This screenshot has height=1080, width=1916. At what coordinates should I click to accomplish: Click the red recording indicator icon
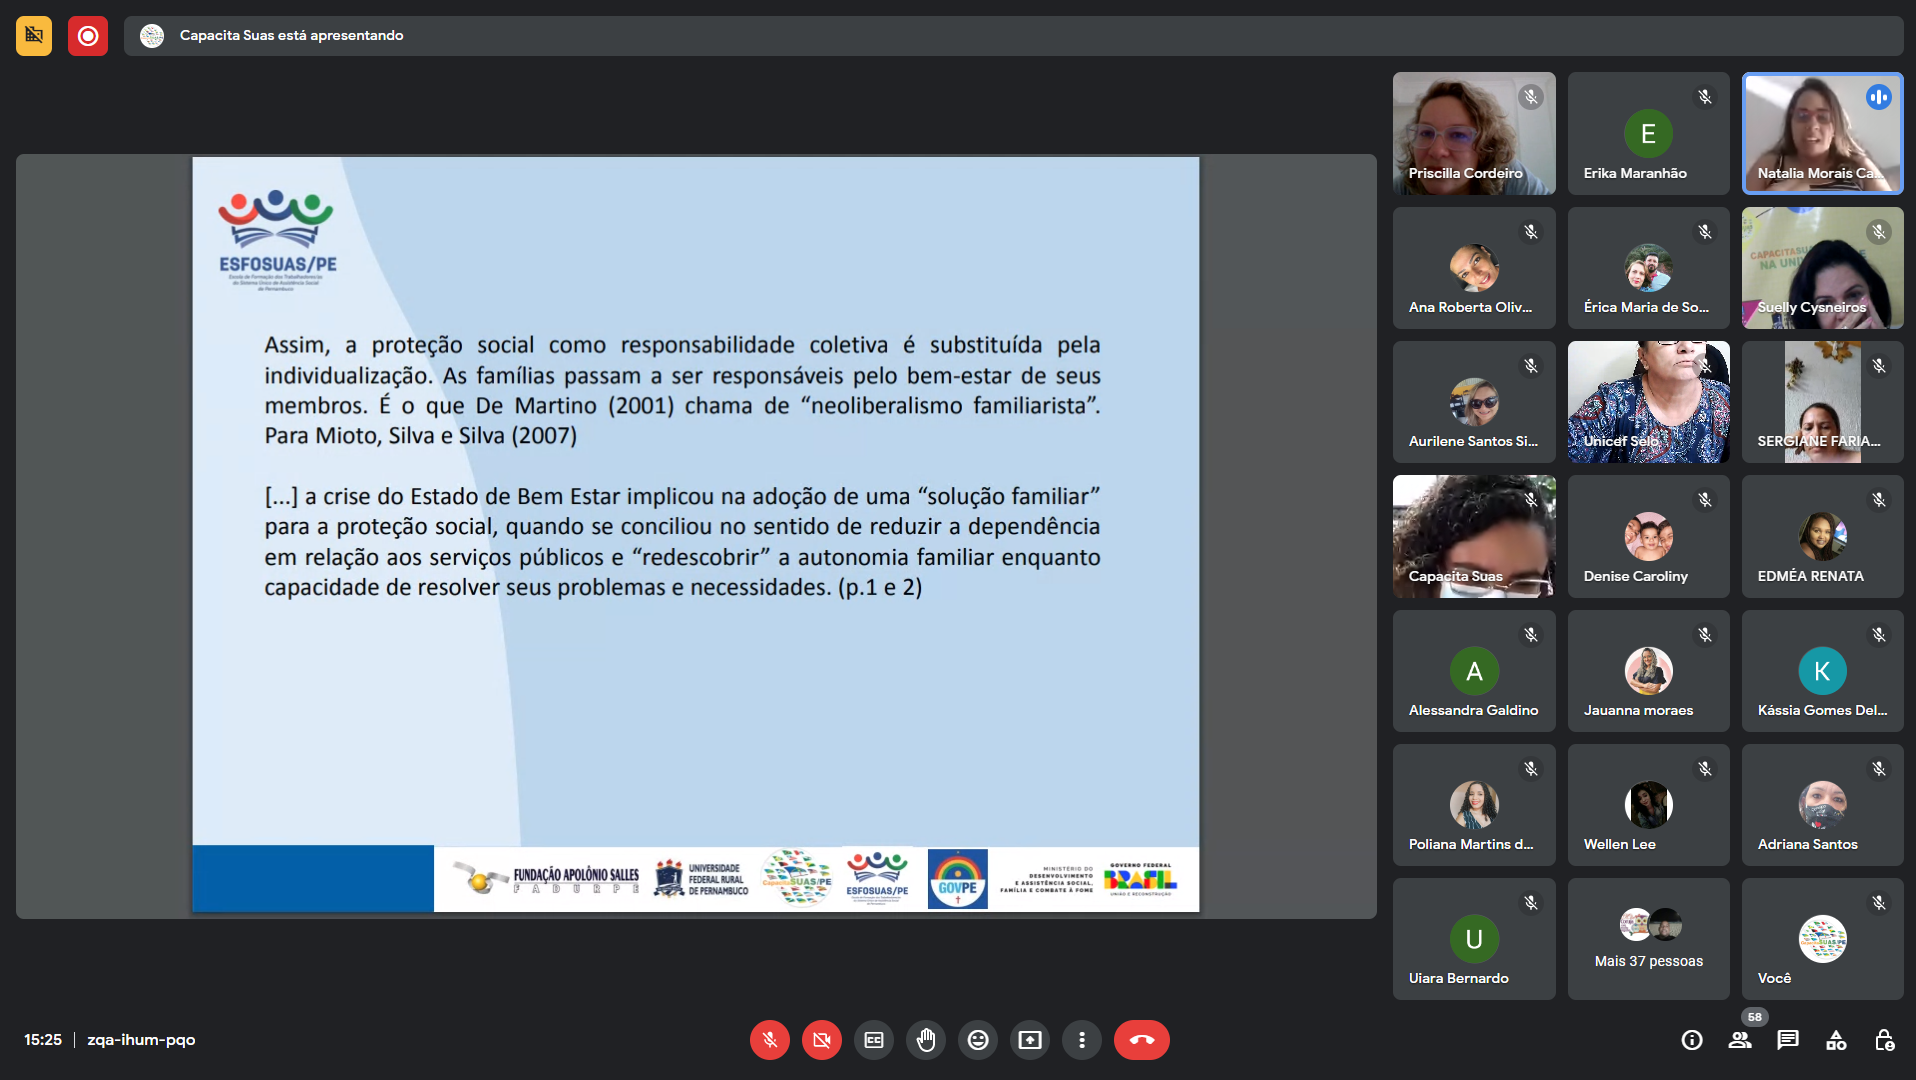[x=88, y=36]
